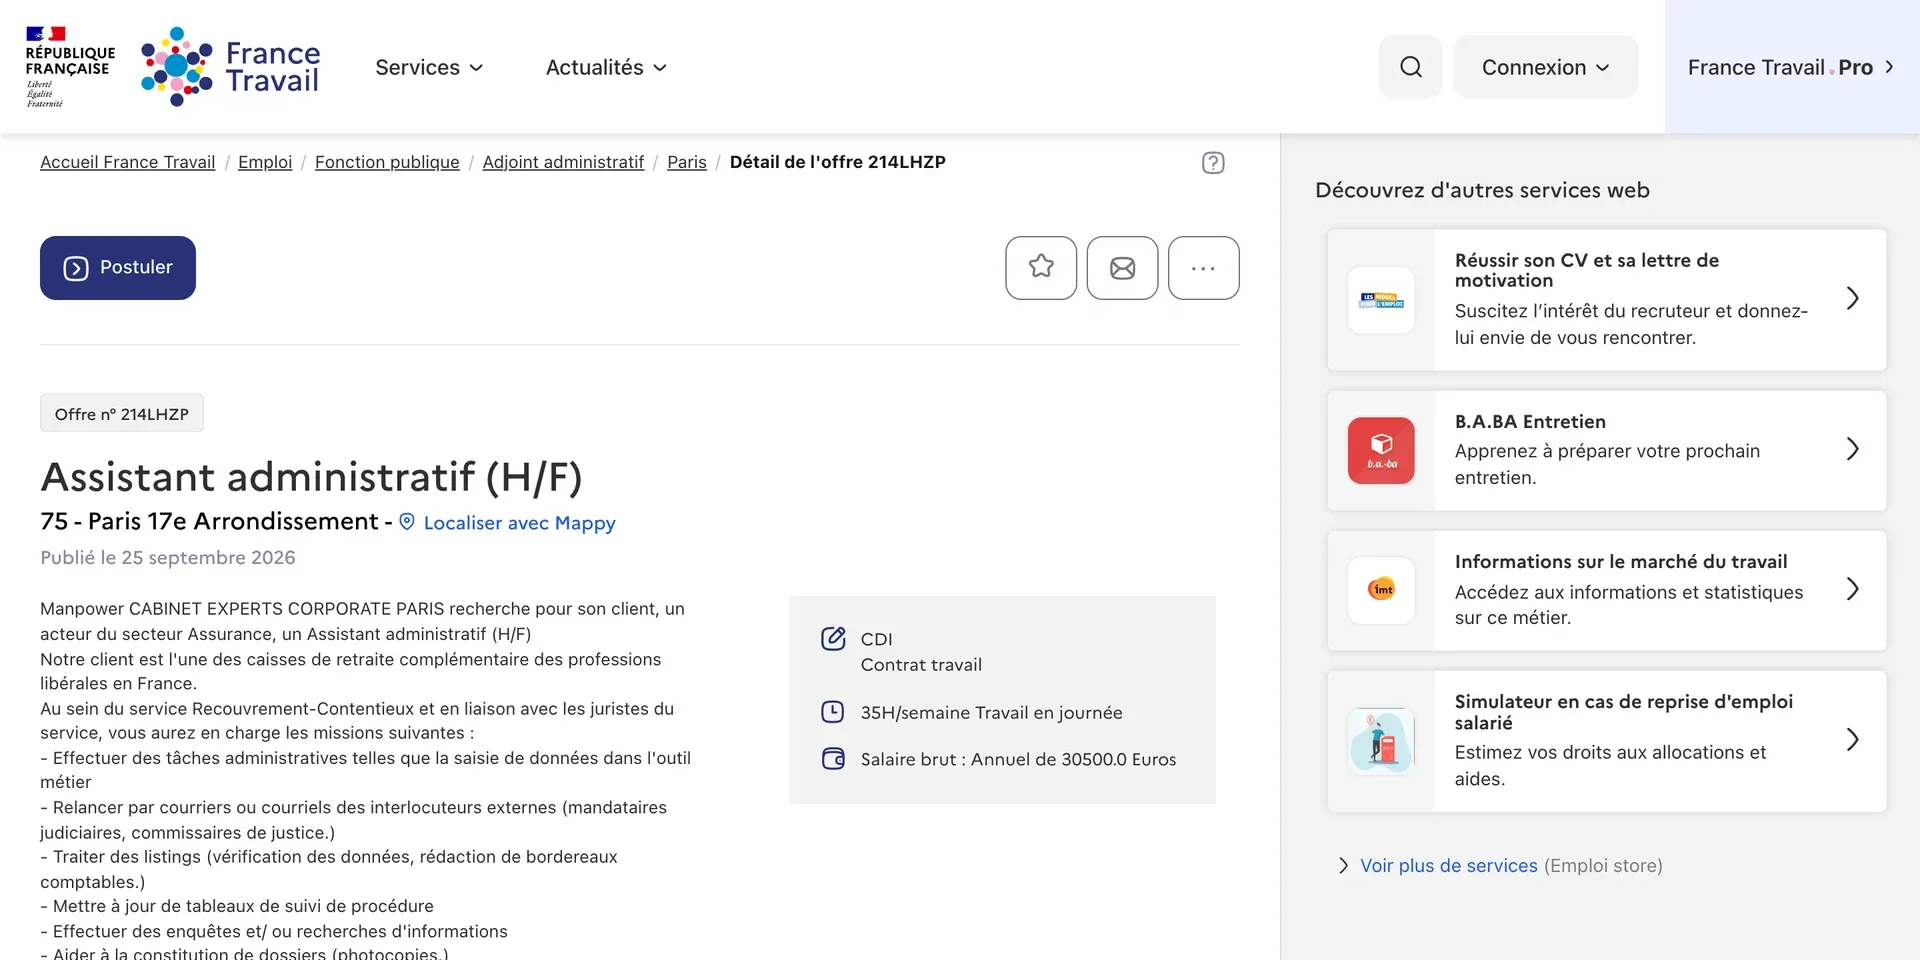This screenshot has height=960, width=1920.
Task: Open the Fonction publique breadcrumb
Action: click(x=387, y=162)
